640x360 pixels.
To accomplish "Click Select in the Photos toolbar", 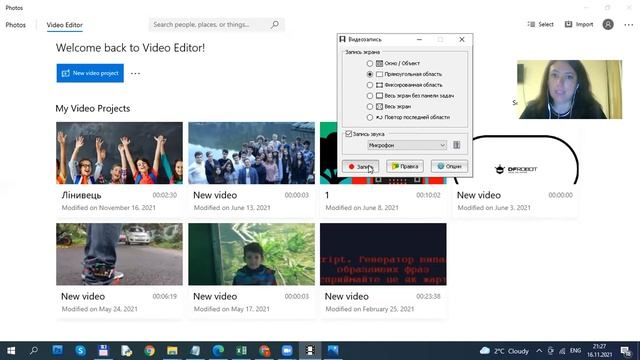I will pyautogui.click(x=540, y=24).
